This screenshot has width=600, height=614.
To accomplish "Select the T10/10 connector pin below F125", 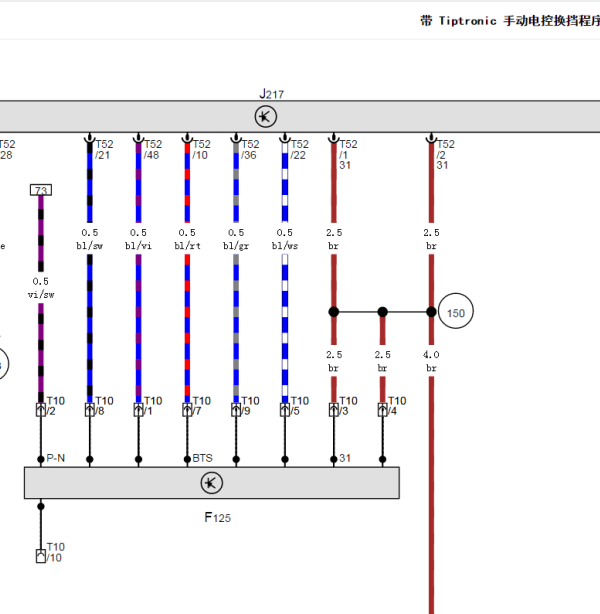I will [41, 556].
